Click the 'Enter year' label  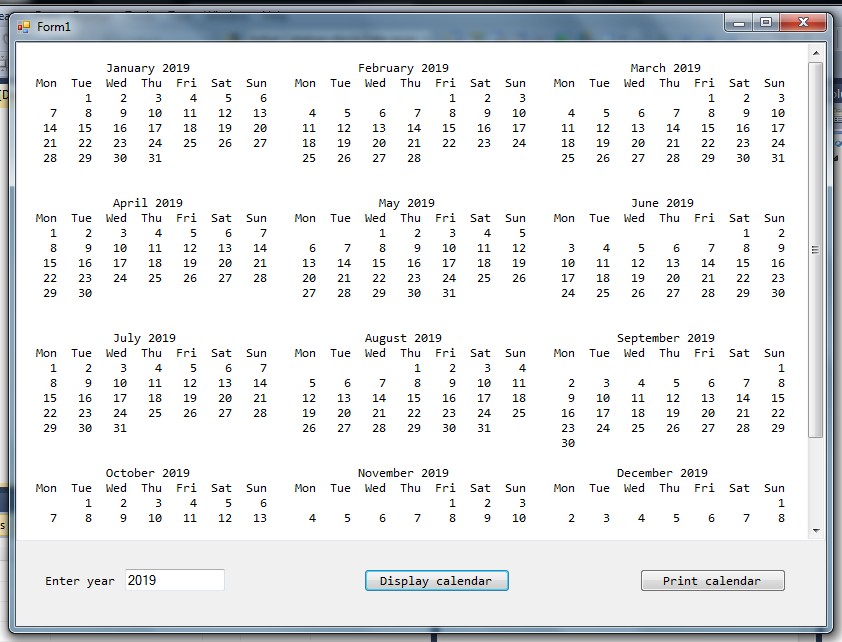coord(80,581)
